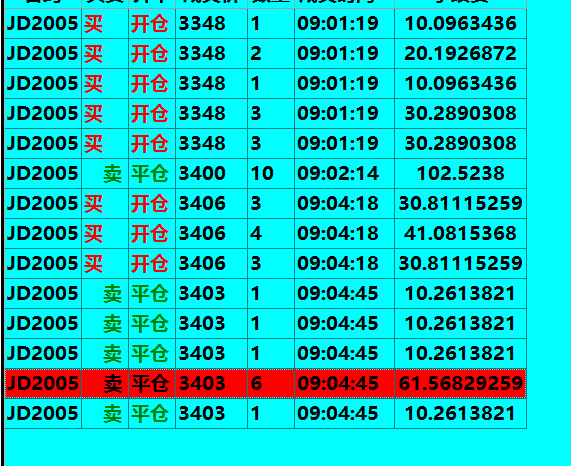Image resolution: width=571 pixels, height=466 pixels.
Task: Click 平仓 in the 3400 price row
Action: tap(150, 174)
